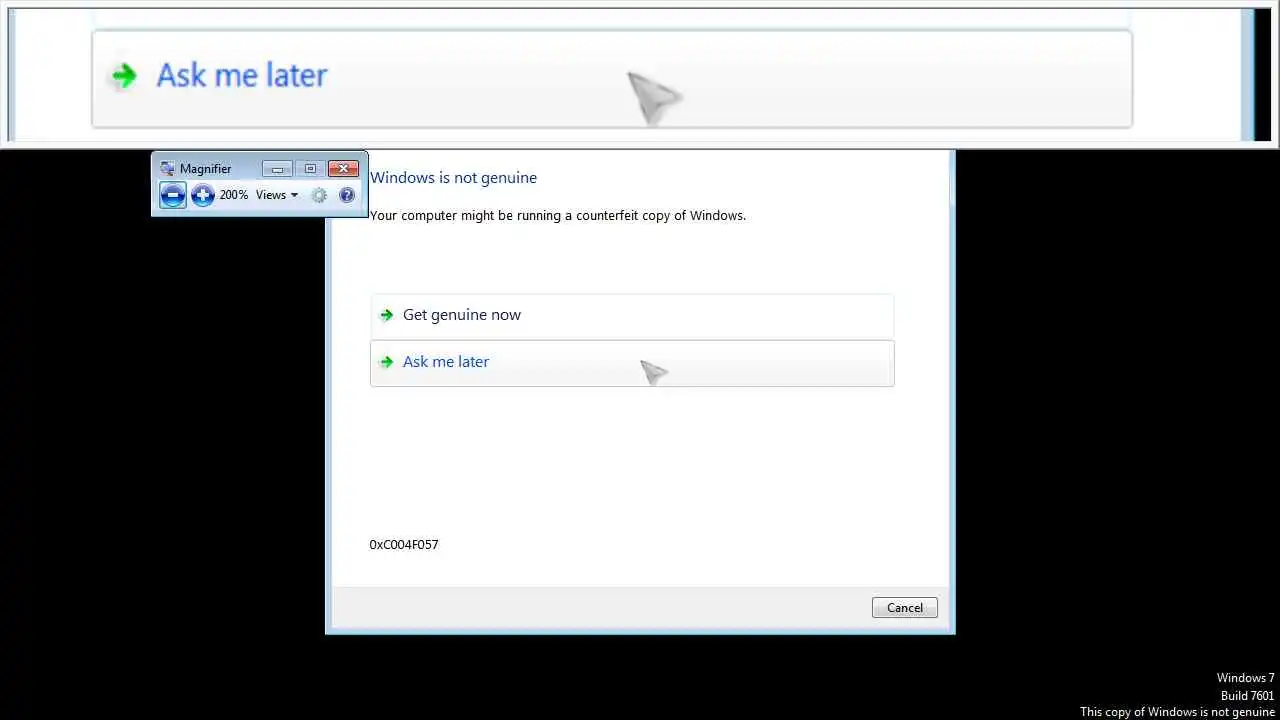This screenshot has height=720, width=1280.
Task: Zoom in with Magnifier plus button
Action: (x=203, y=195)
